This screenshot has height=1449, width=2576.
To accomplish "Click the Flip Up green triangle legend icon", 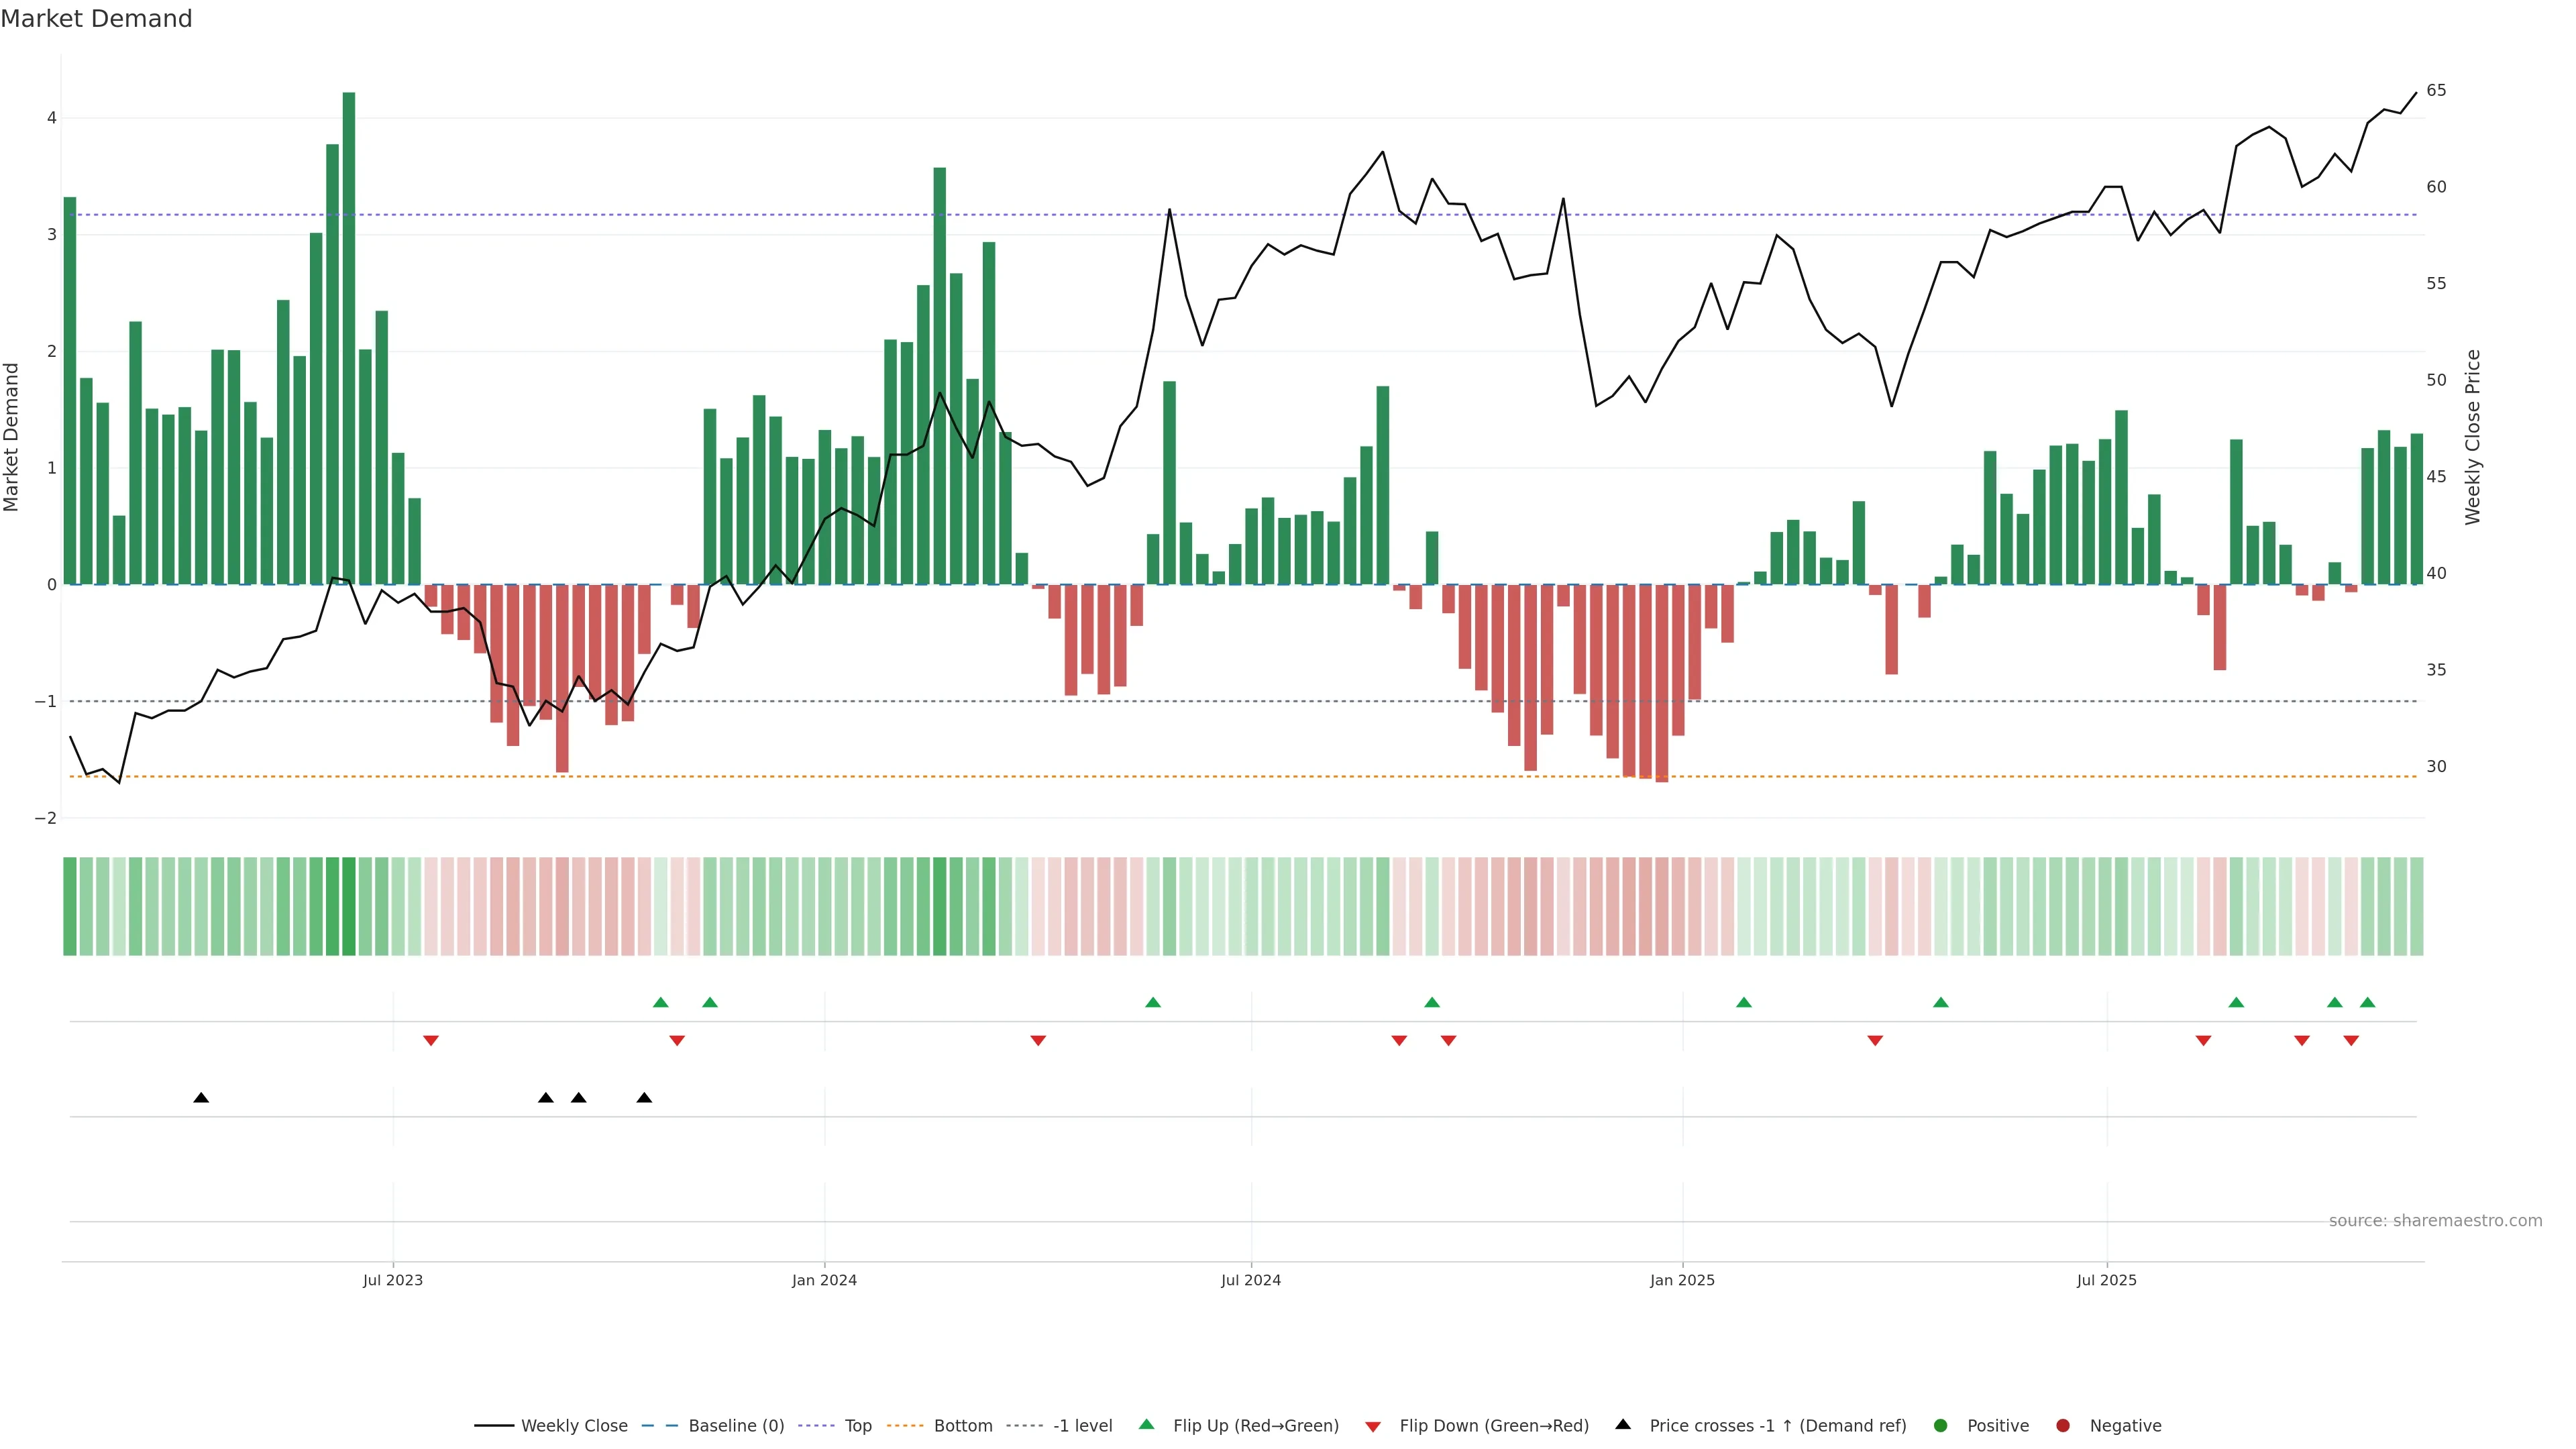I will 1147,1424.
